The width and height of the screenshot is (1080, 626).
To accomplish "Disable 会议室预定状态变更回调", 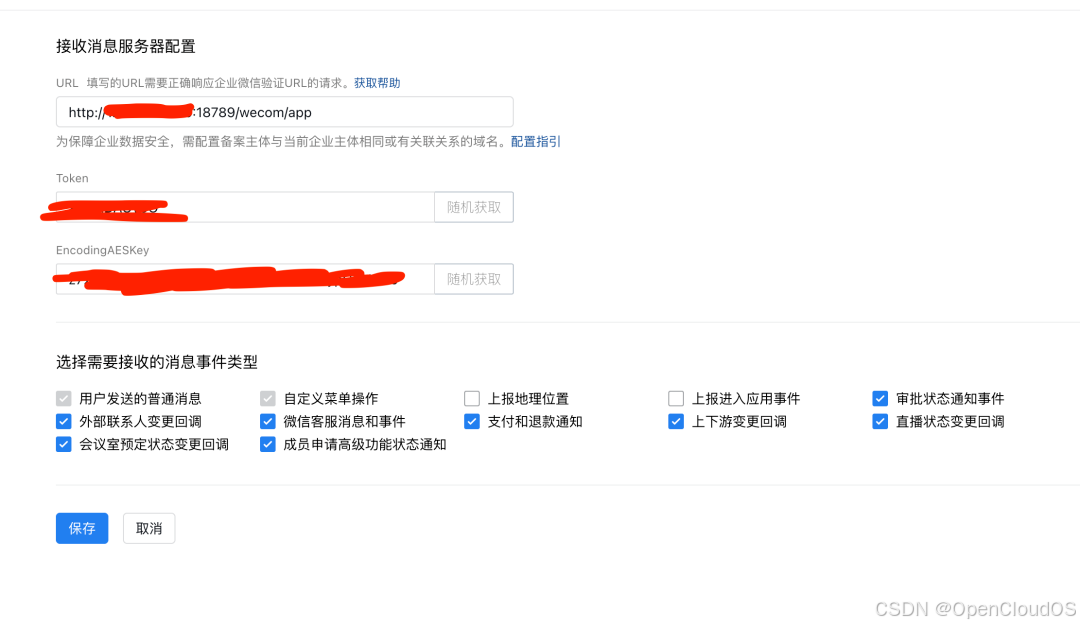I will (63, 444).
